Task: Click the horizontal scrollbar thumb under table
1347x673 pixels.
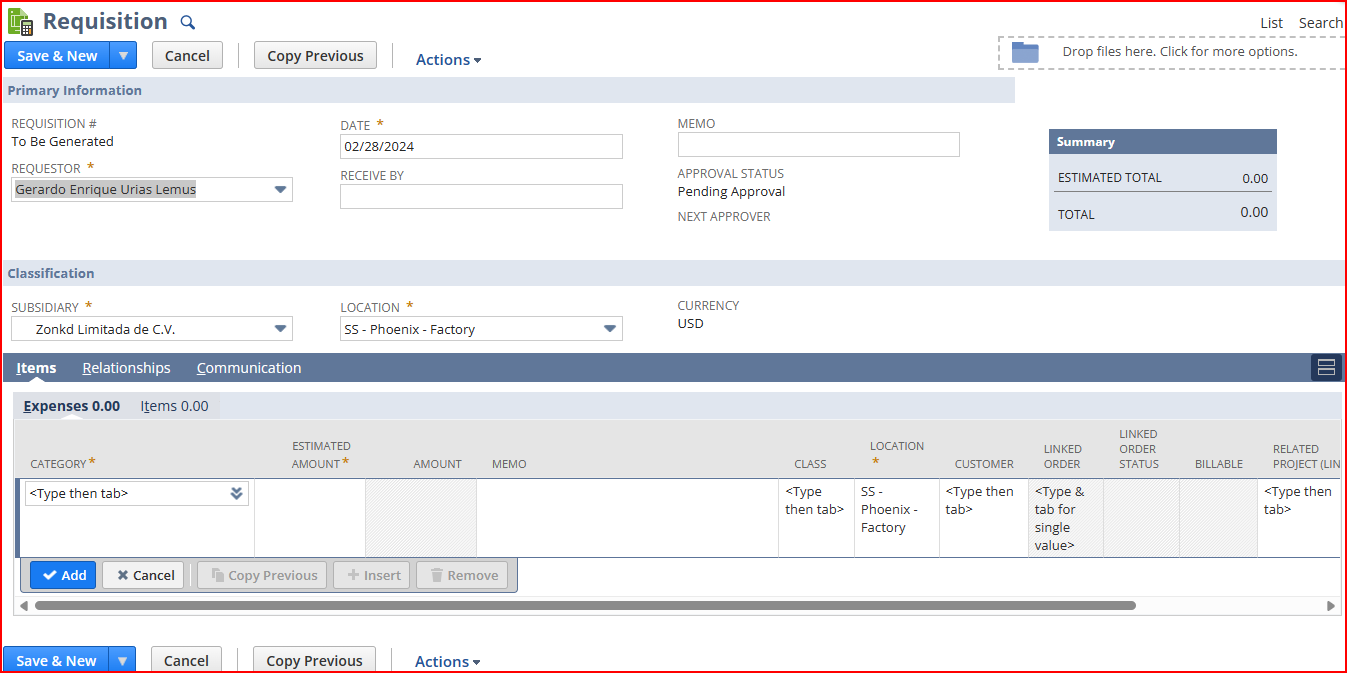Action: 585,606
